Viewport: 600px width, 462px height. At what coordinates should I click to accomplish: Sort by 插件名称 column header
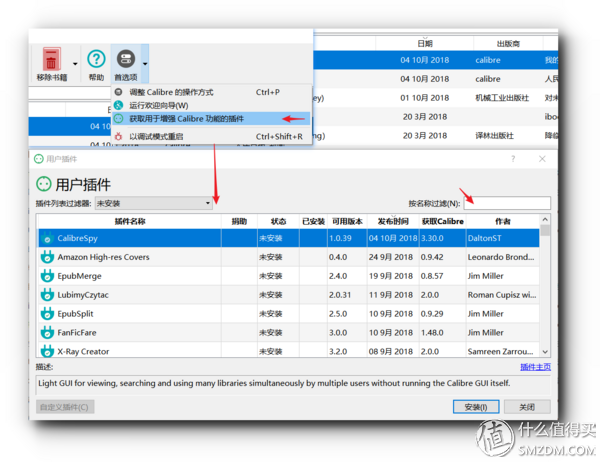point(130,221)
